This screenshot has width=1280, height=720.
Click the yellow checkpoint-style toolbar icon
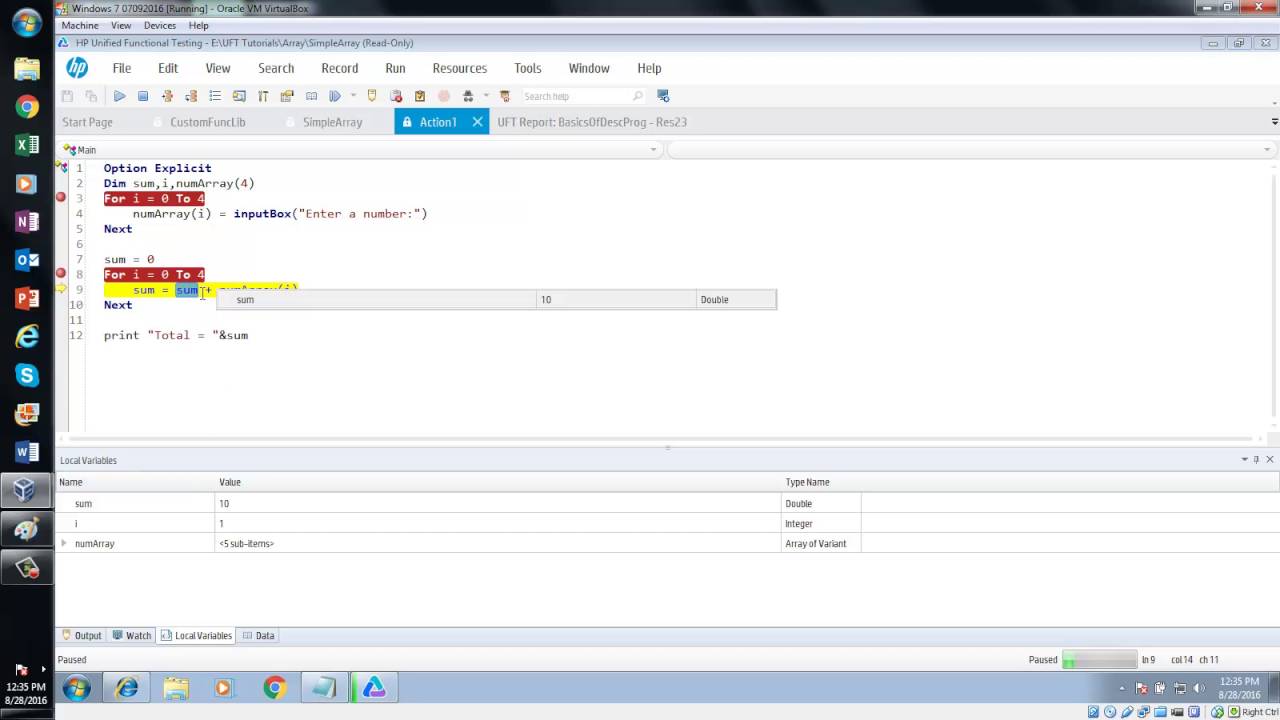pos(372,96)
